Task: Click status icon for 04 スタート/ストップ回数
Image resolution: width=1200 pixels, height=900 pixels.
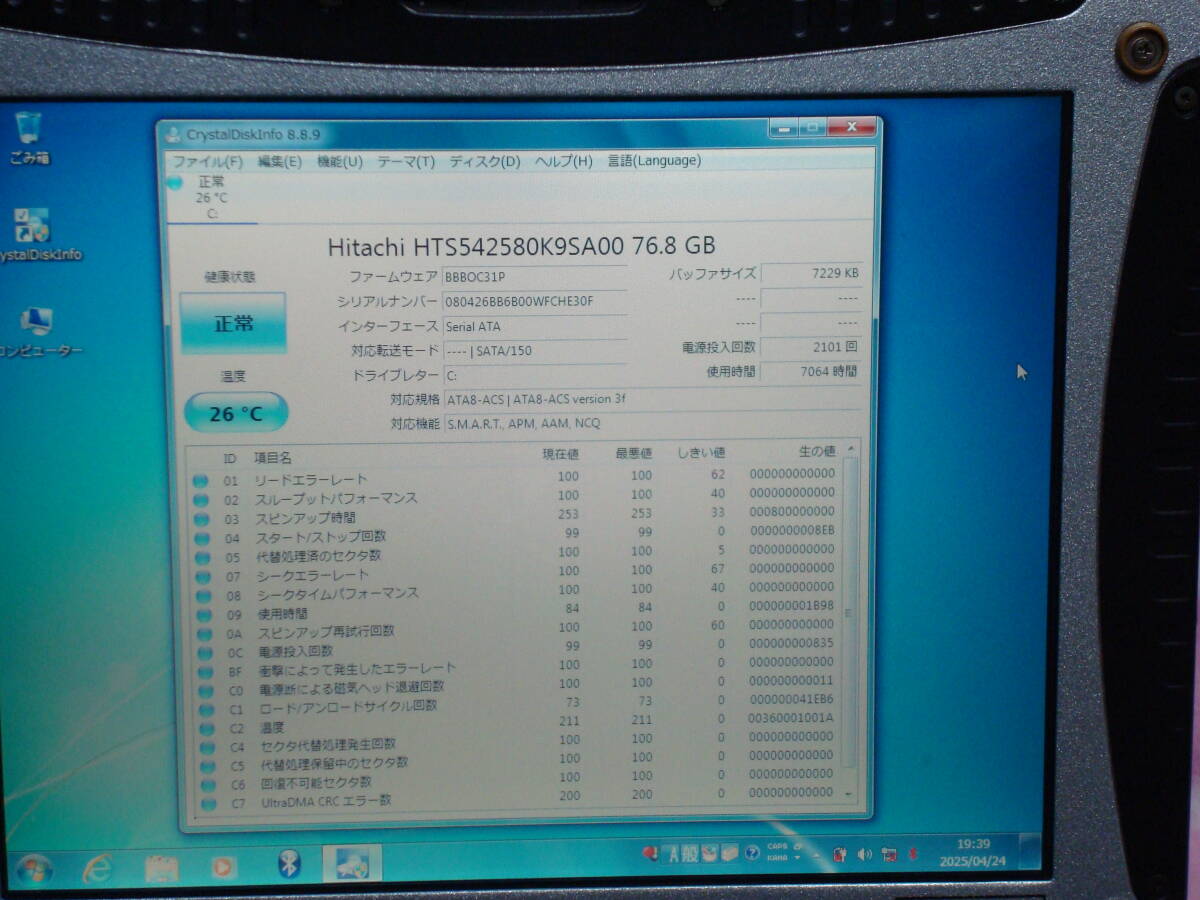Action: click(203, 538)
